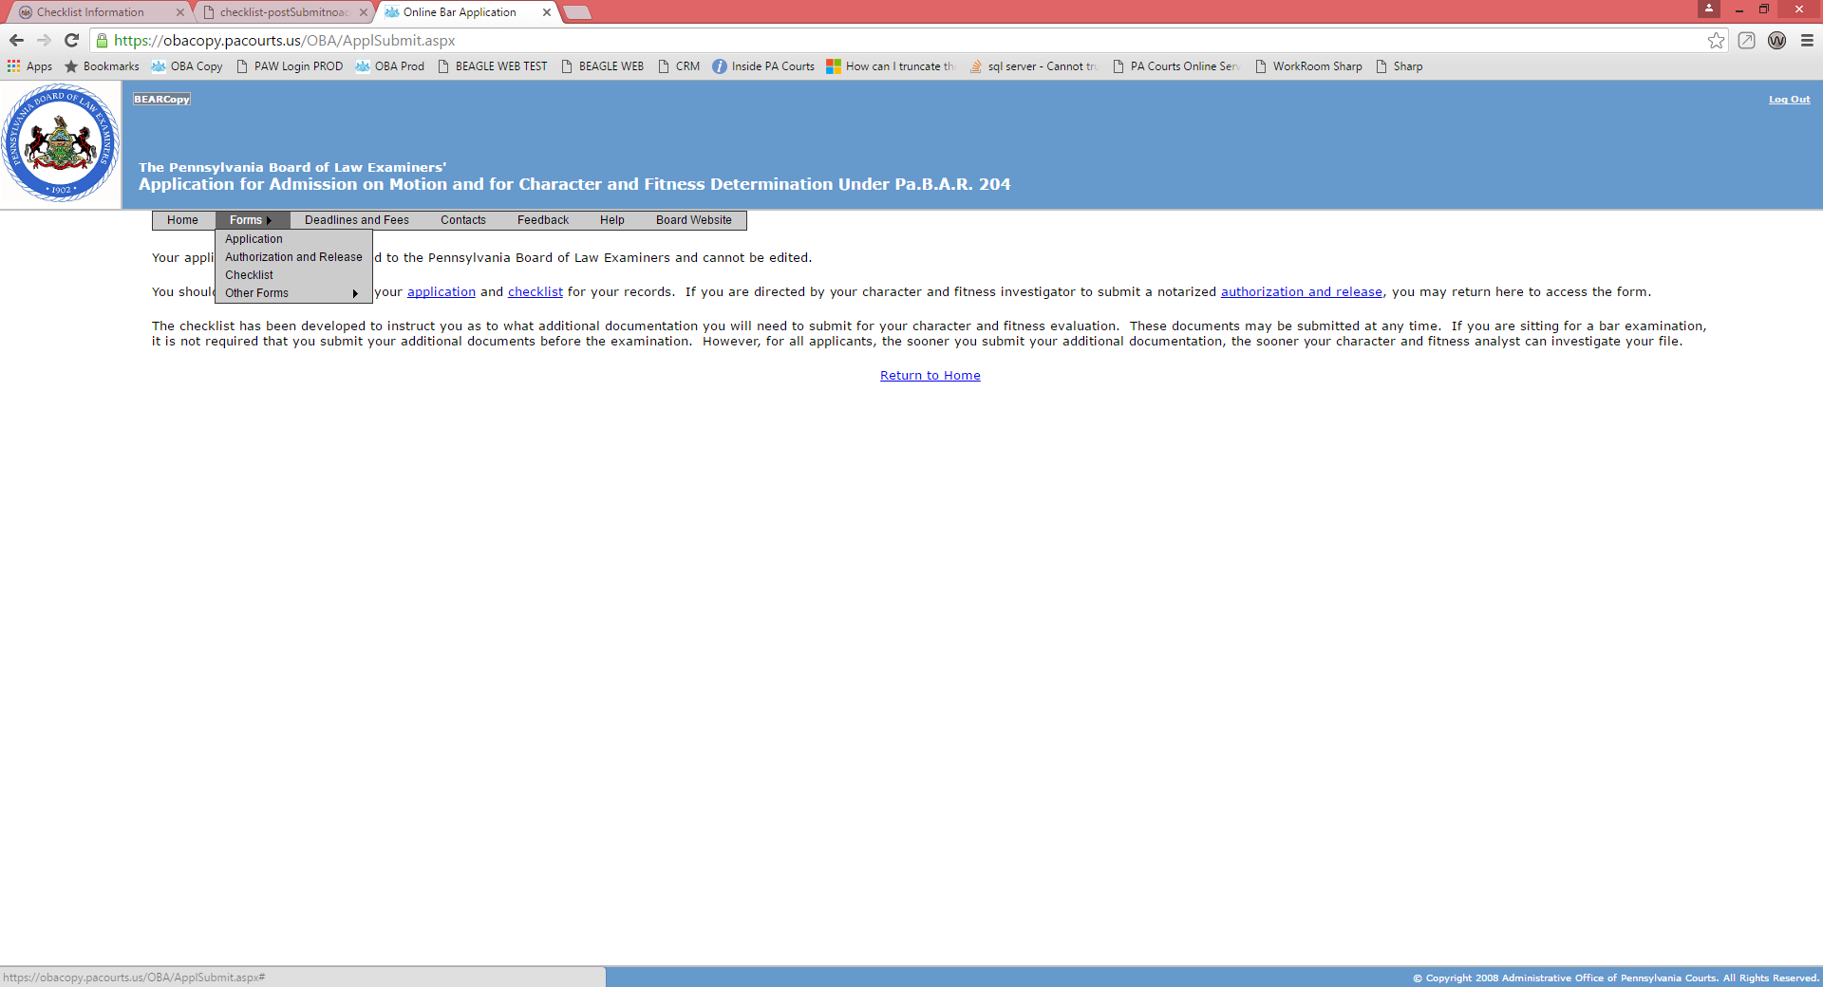Click the Log Out link

point(1788,99)
